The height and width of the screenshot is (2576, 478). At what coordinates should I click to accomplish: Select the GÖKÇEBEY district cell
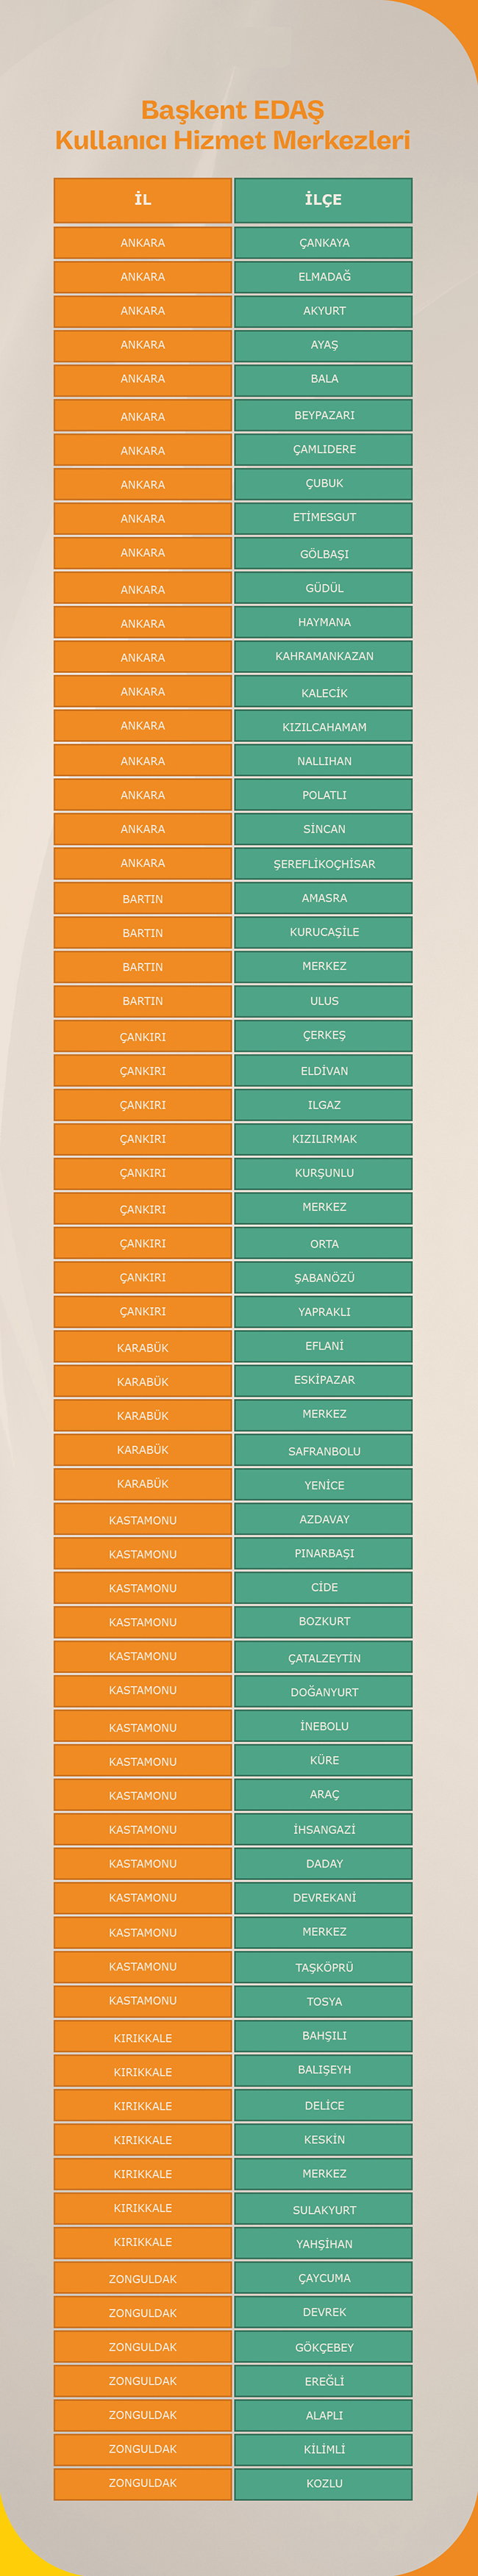point(323,2348)
